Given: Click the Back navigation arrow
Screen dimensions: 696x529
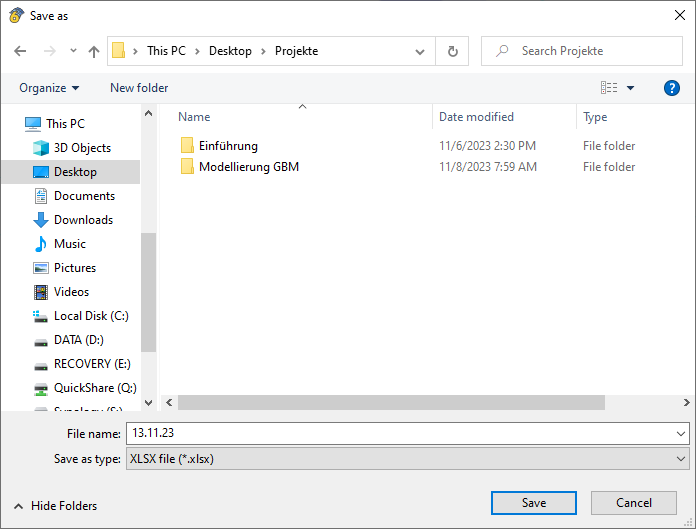Looking at the screenshot, I should 20,51.
